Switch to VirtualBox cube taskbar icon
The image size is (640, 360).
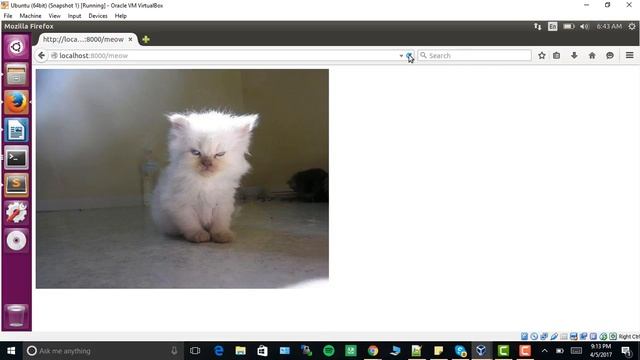[x=481, y=351]
